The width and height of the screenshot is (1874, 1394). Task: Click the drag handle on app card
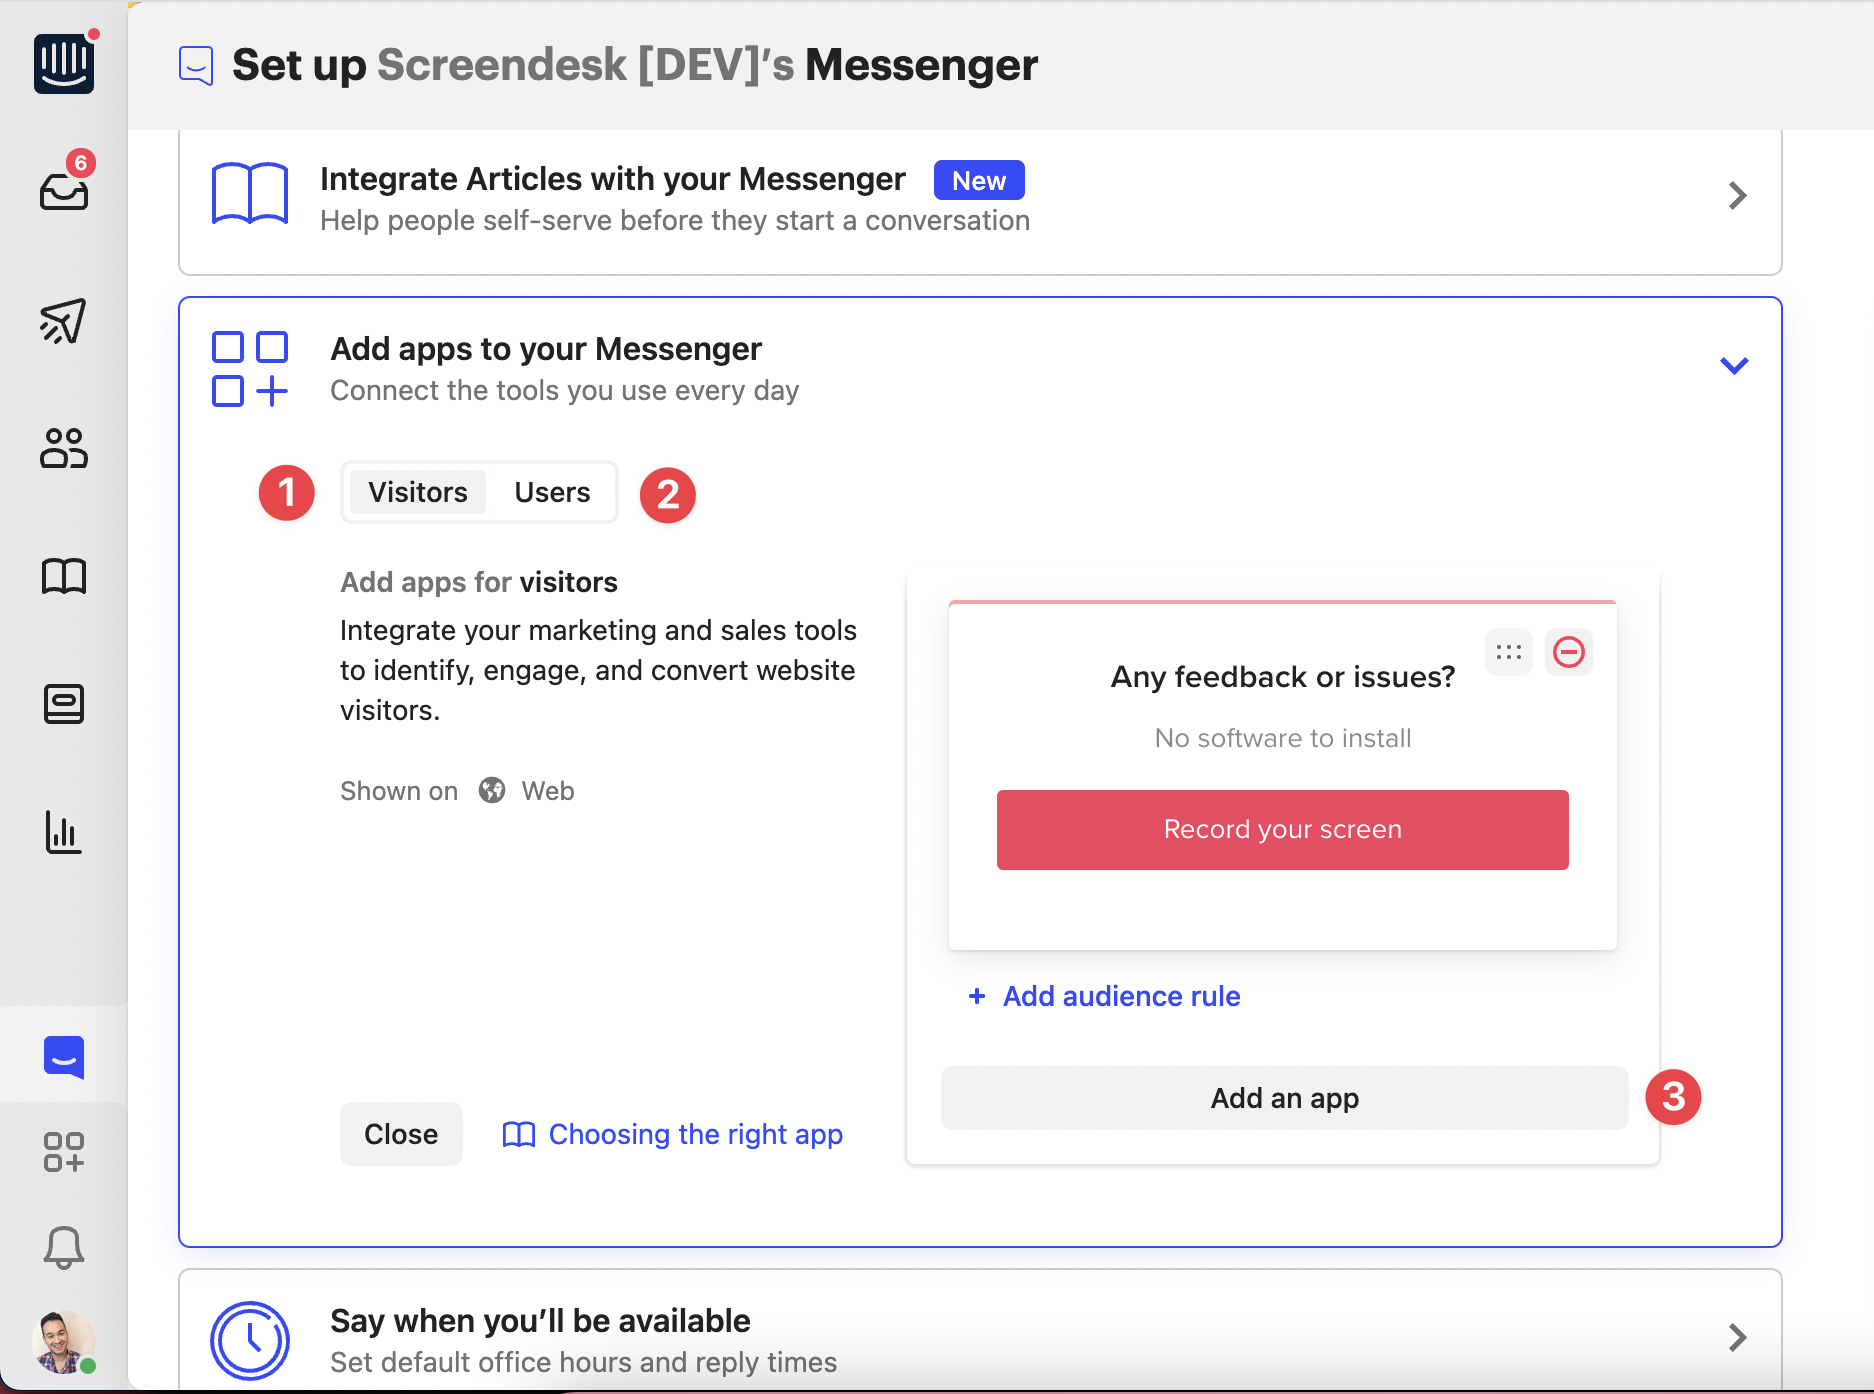pyautogui.click(x=1508, y=652)
